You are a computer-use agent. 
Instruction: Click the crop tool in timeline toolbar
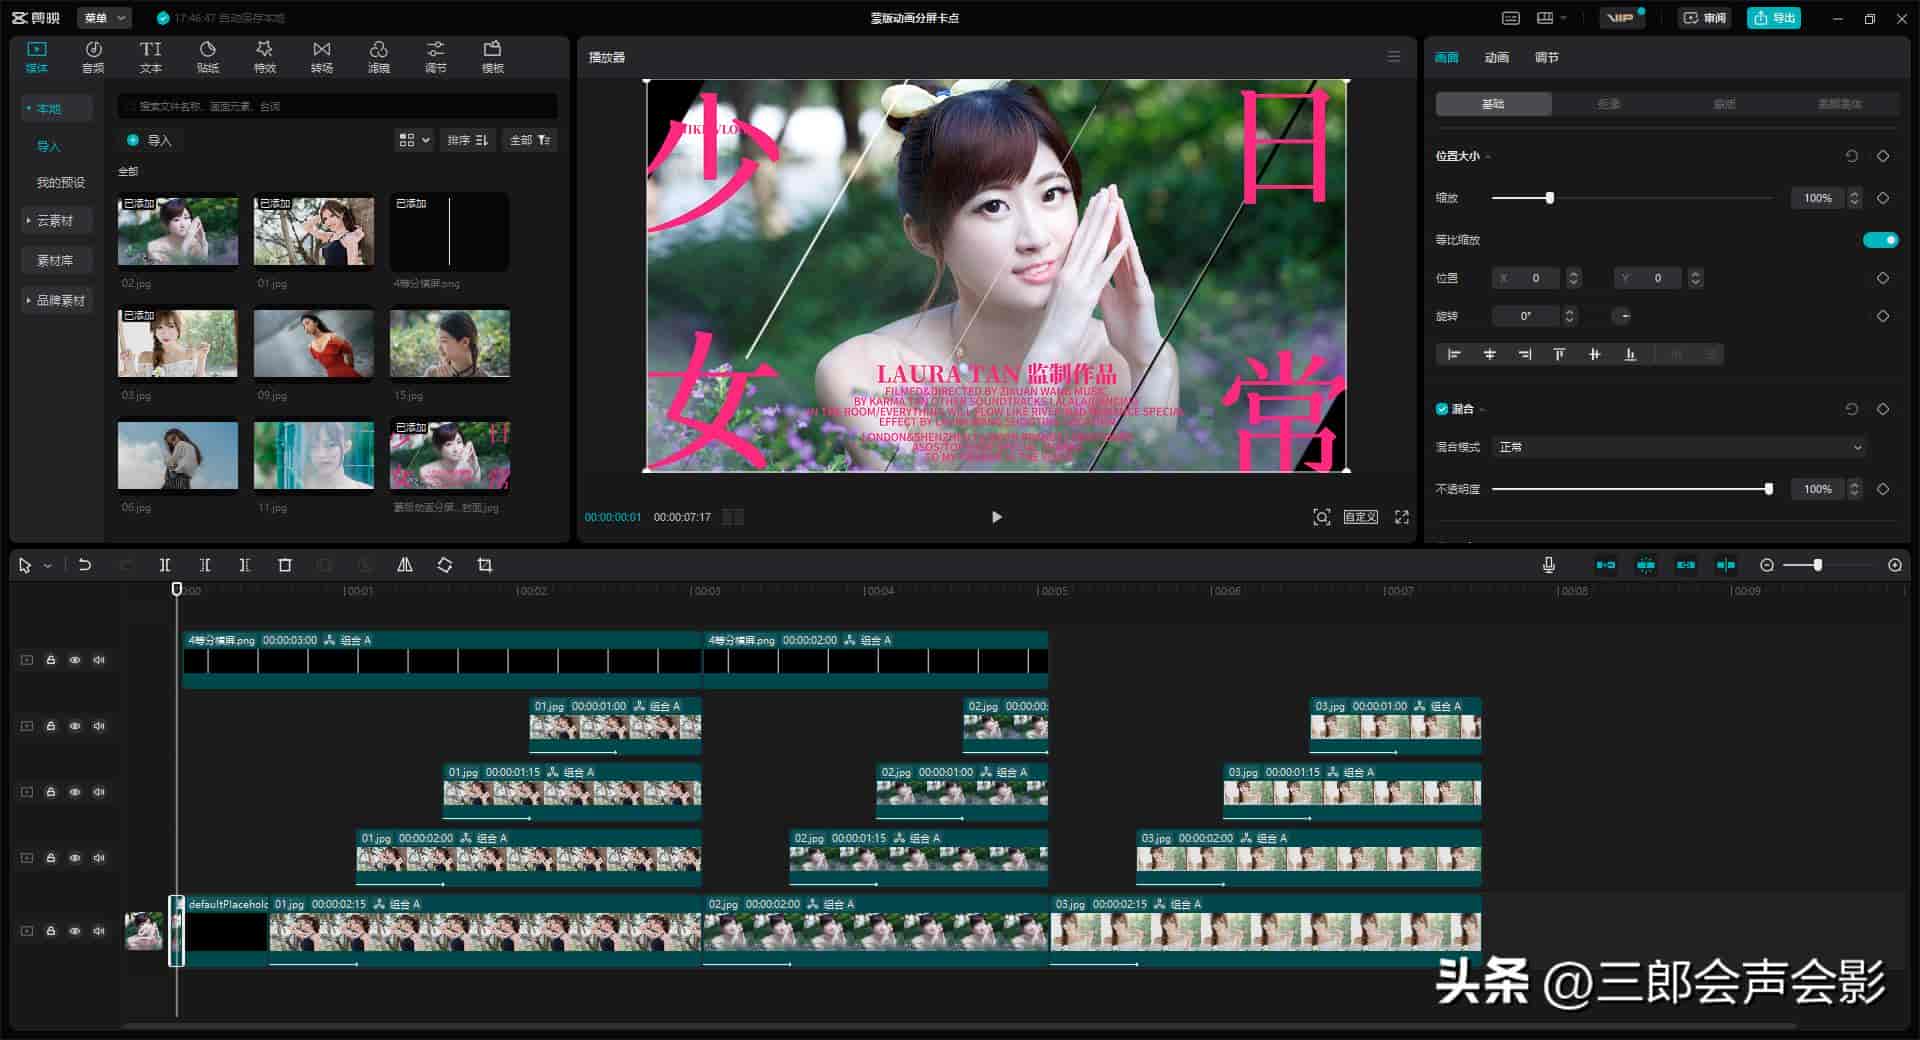click(x=485, y=565)
